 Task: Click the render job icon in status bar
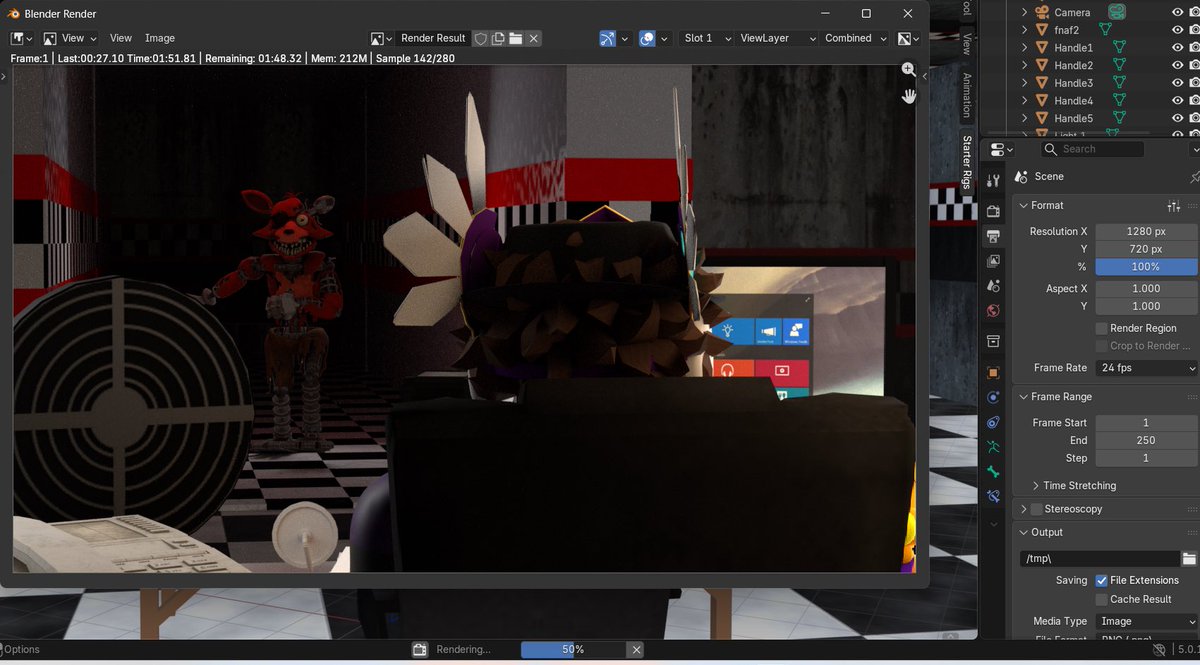421,649
